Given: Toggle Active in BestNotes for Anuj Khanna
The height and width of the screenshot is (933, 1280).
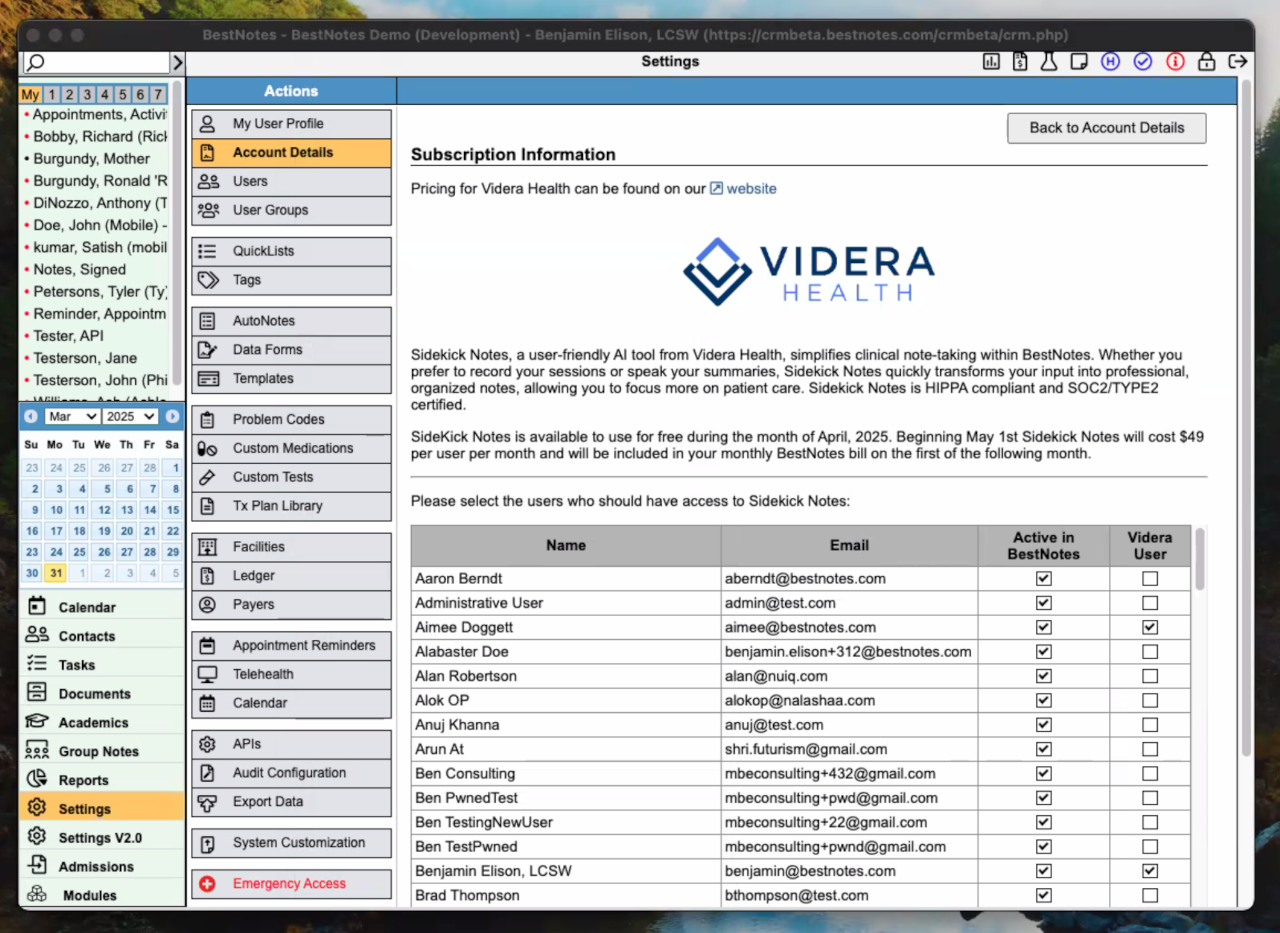Looking at the screenshot, I should [x=1044, y=725].
